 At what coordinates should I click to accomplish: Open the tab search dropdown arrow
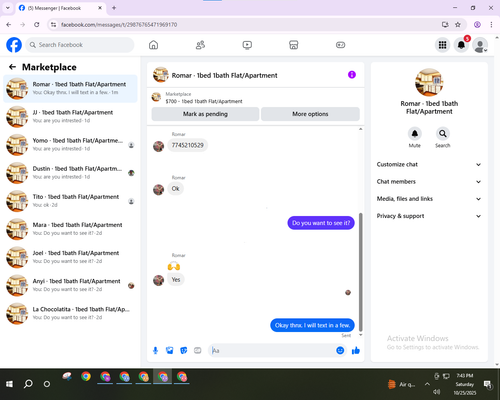pyautogui.click(x=8, y=8)
